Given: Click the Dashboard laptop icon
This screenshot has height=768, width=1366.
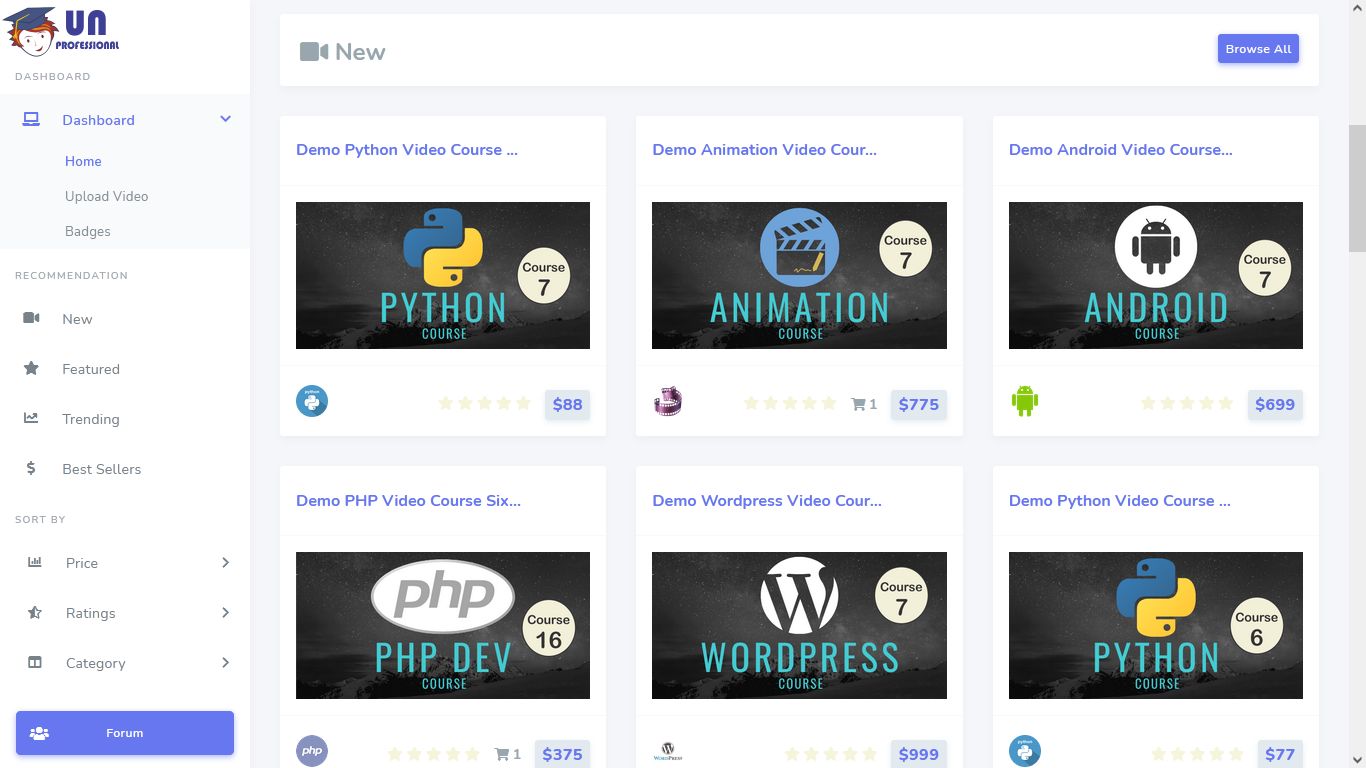Looking at the screenshot, I should [x=31, y=120].
